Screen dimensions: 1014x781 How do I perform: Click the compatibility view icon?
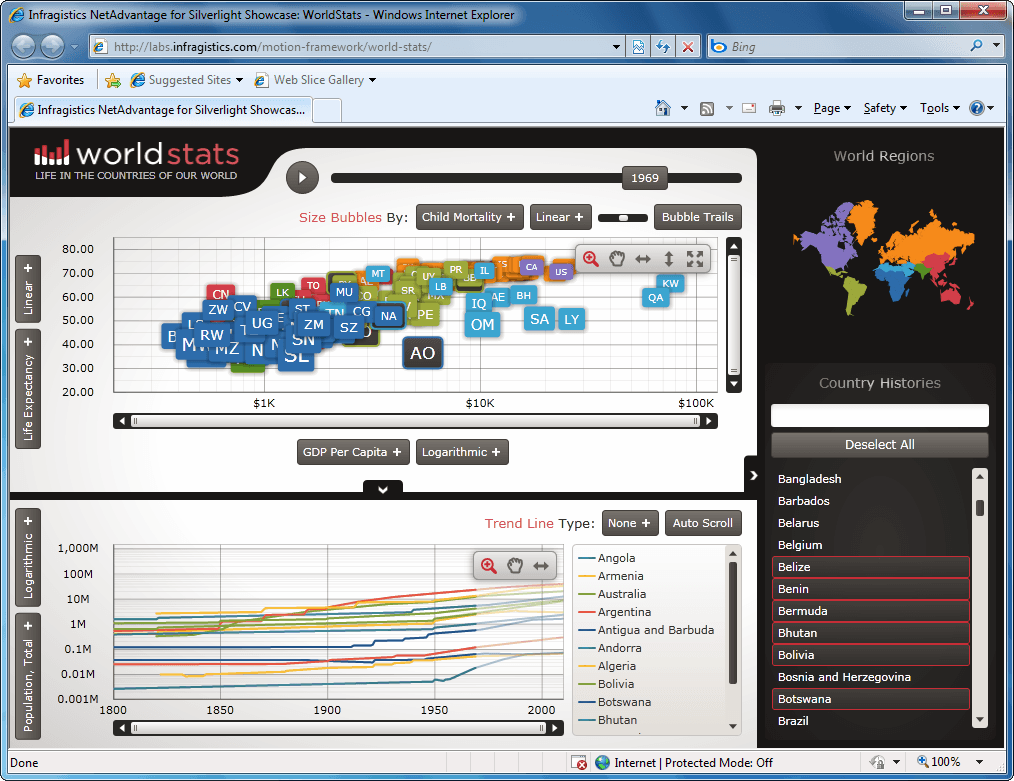click(638, 47)
